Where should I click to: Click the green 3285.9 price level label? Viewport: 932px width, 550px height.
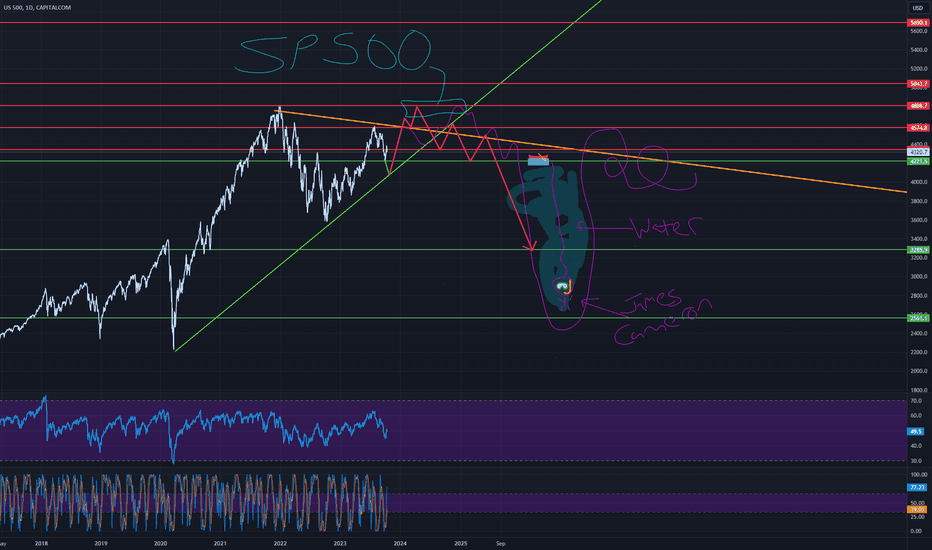point(918,250)
